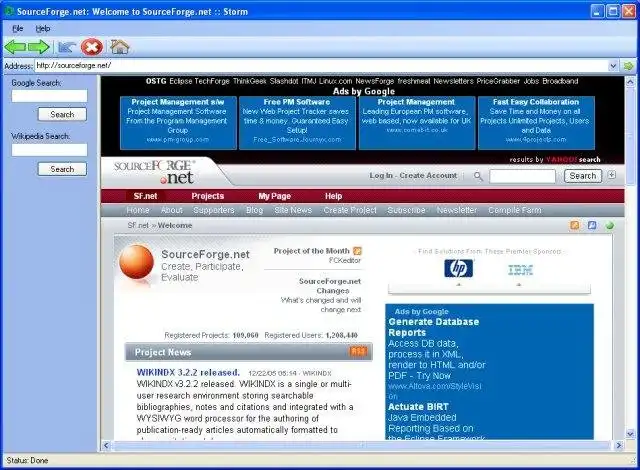
Task: Stop loading with the red X icon
Action: pos(92,47)
